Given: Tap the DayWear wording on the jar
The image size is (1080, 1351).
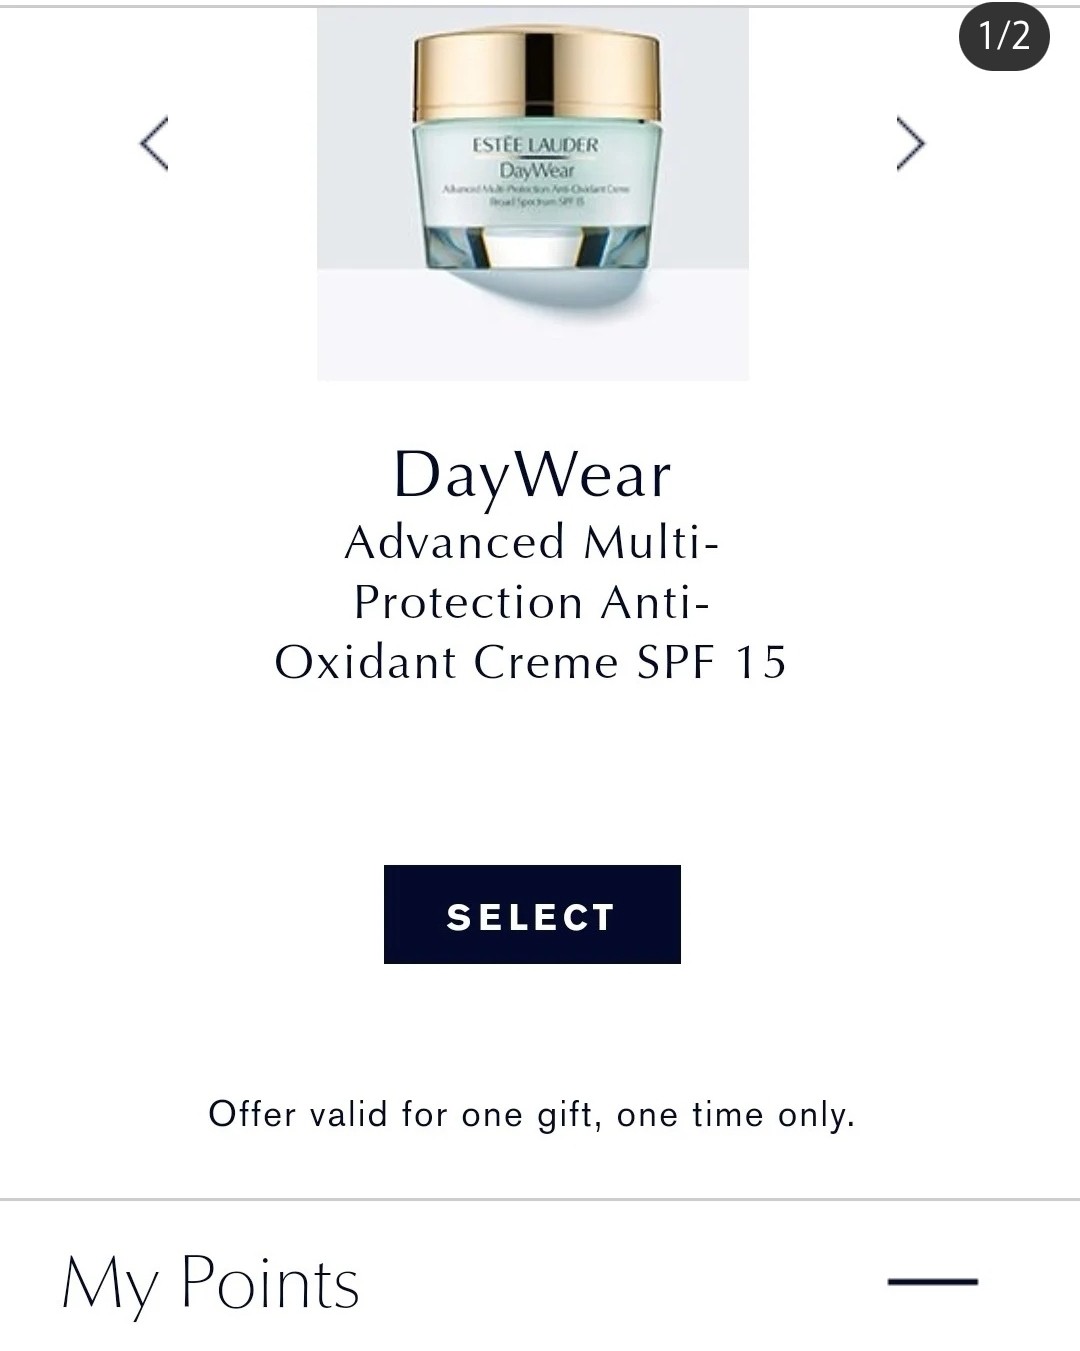Looking at the screenshot, I should coord(537,171).
